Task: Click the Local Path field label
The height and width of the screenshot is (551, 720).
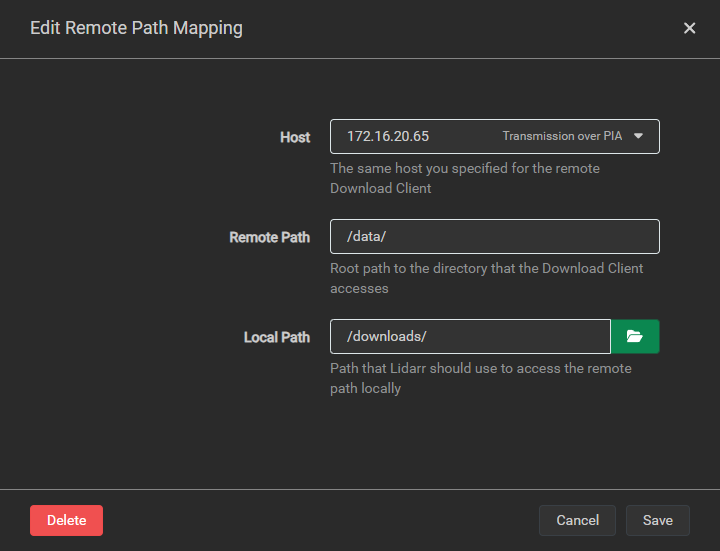Action: click(x=277, y=337)
